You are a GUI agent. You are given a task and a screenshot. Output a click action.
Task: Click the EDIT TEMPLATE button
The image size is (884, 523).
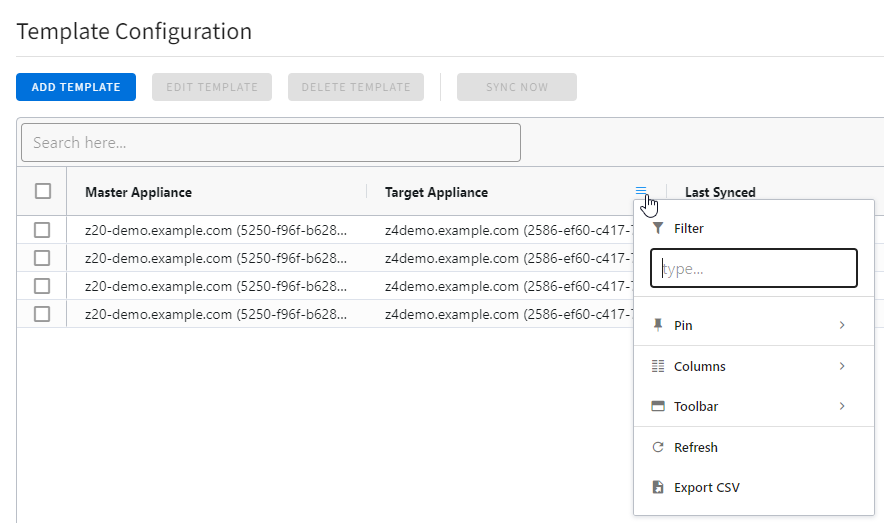[x=212, y=87]
